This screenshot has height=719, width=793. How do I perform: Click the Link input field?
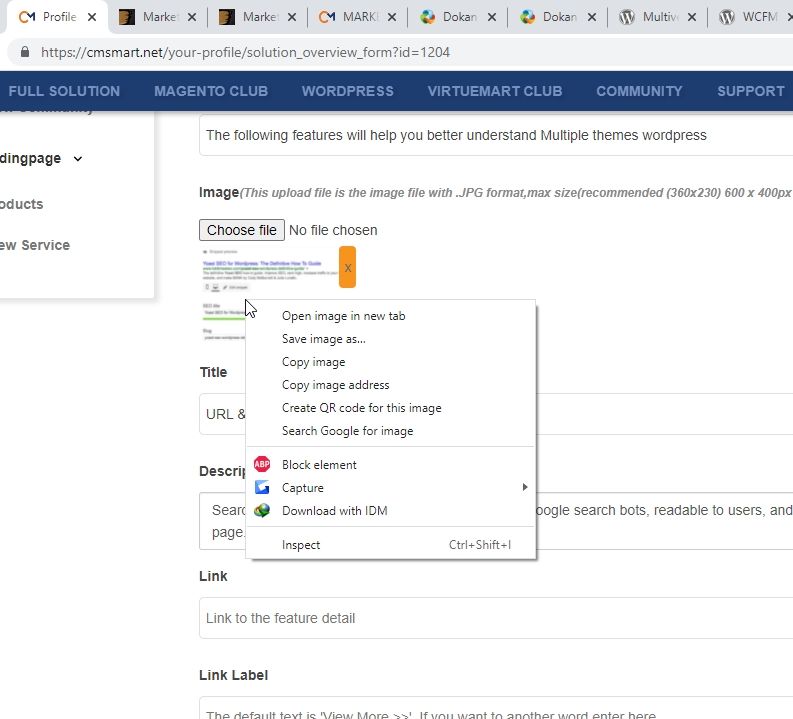pos(496,618)
